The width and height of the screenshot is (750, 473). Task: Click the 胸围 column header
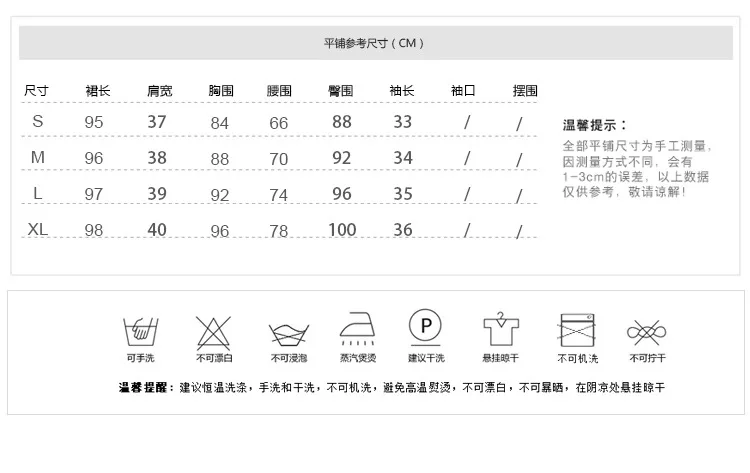pyautogui.click(x=221, y=90)
